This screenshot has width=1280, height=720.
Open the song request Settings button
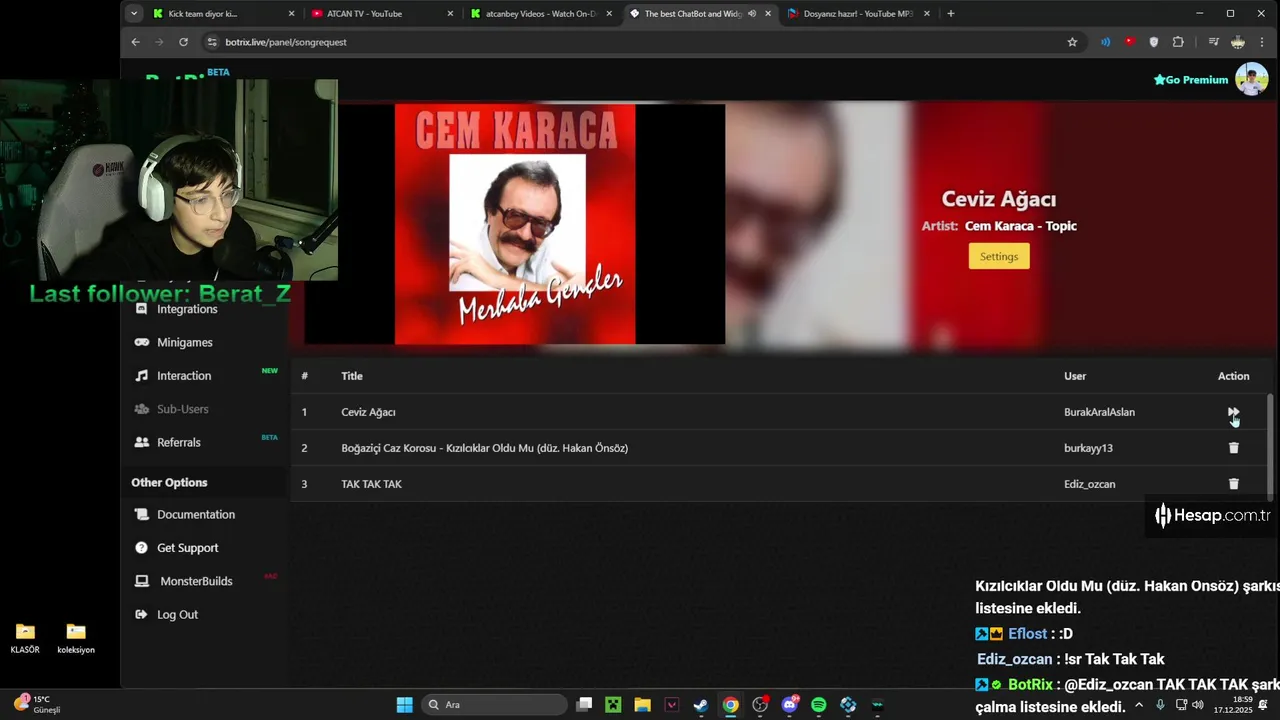tap(999, 257)
